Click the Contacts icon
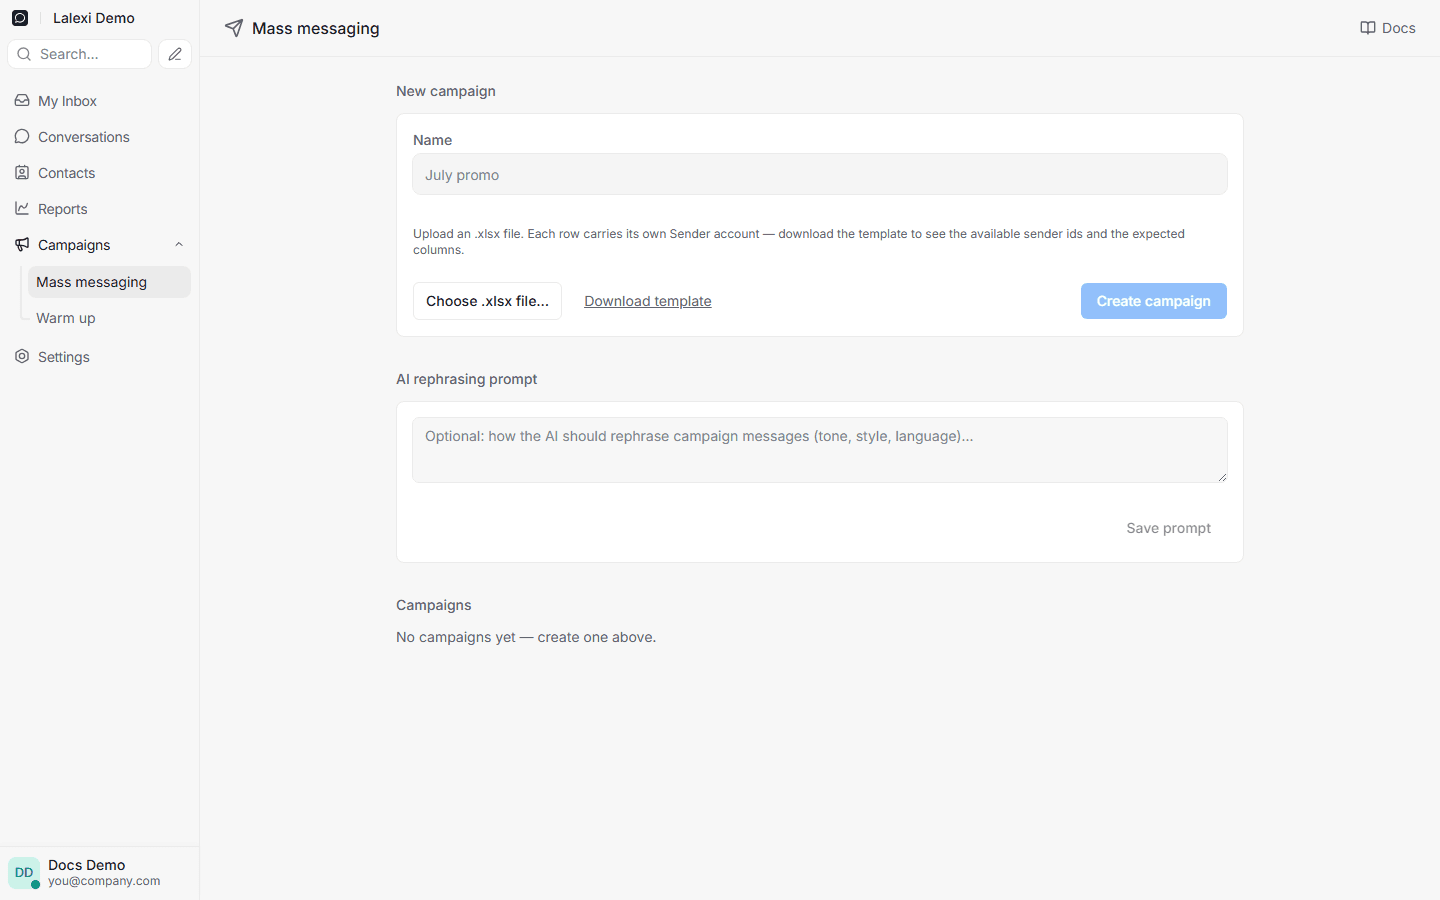Viewport: 1440px width, 900px height. pos(22,173)
